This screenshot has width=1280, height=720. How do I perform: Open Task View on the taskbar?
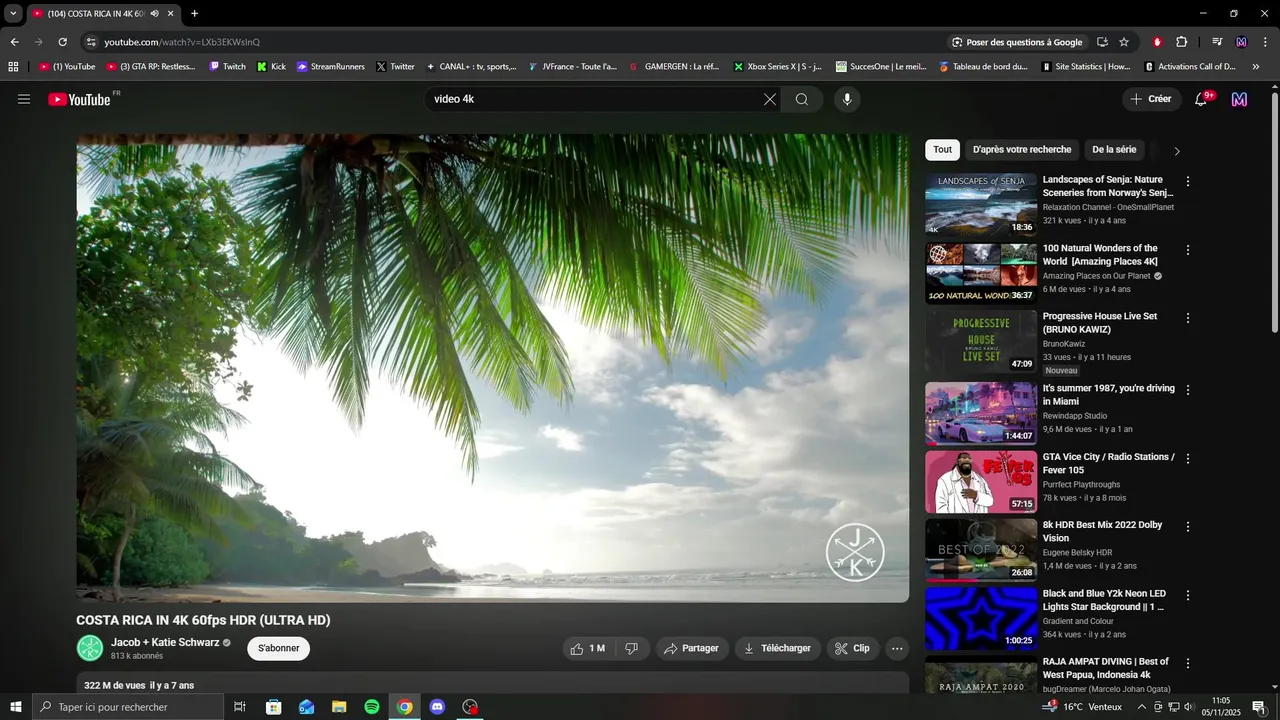point(240,707)
